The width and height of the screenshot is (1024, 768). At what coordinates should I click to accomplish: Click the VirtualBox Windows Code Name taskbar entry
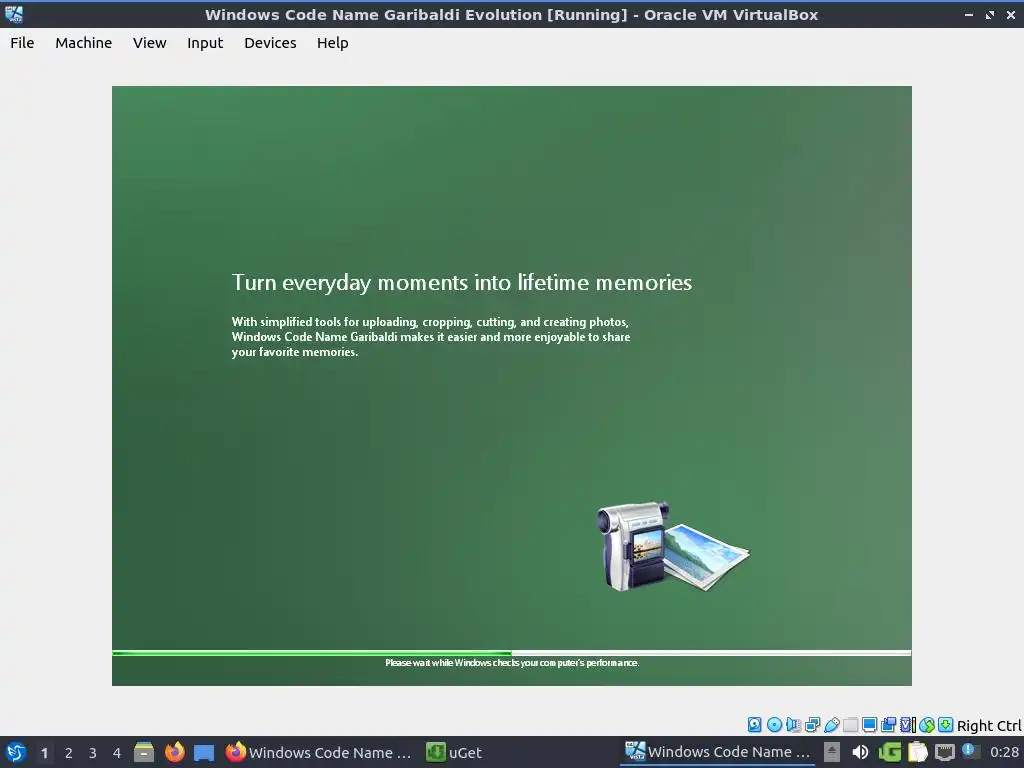718,752
